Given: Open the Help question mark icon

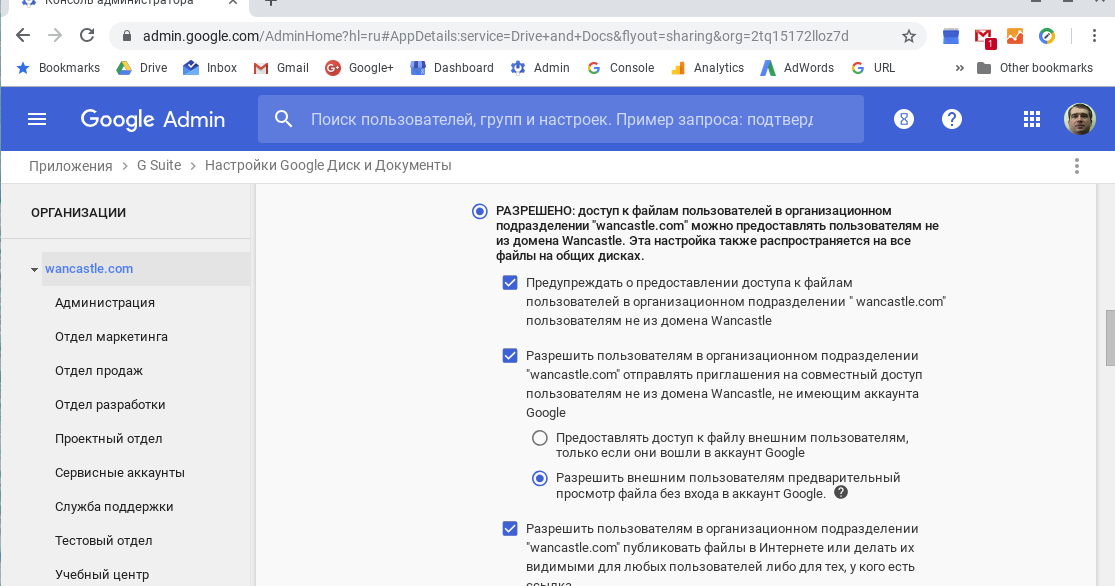Looking at the screenshot, I should [951, 119].
